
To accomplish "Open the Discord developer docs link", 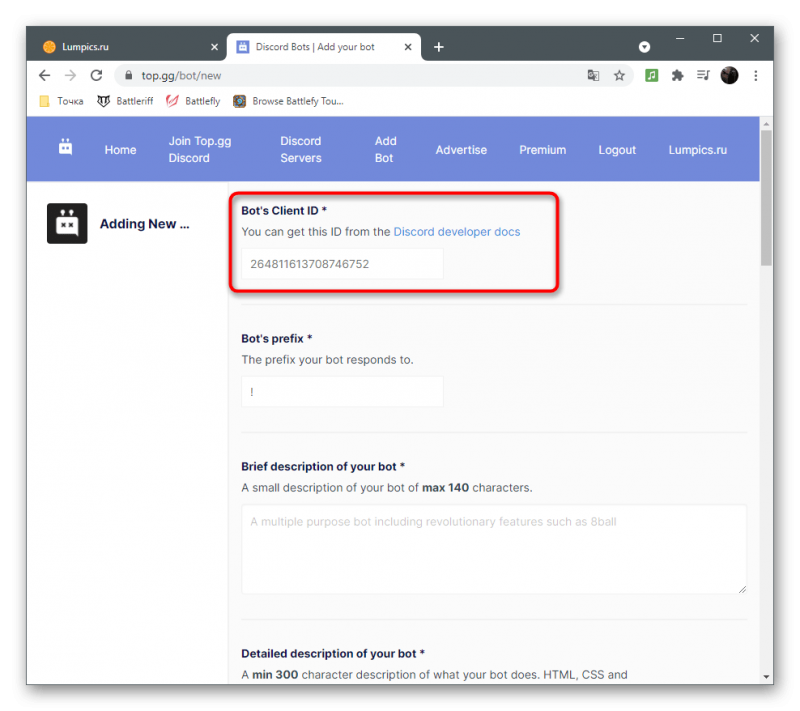I will 457,232.
